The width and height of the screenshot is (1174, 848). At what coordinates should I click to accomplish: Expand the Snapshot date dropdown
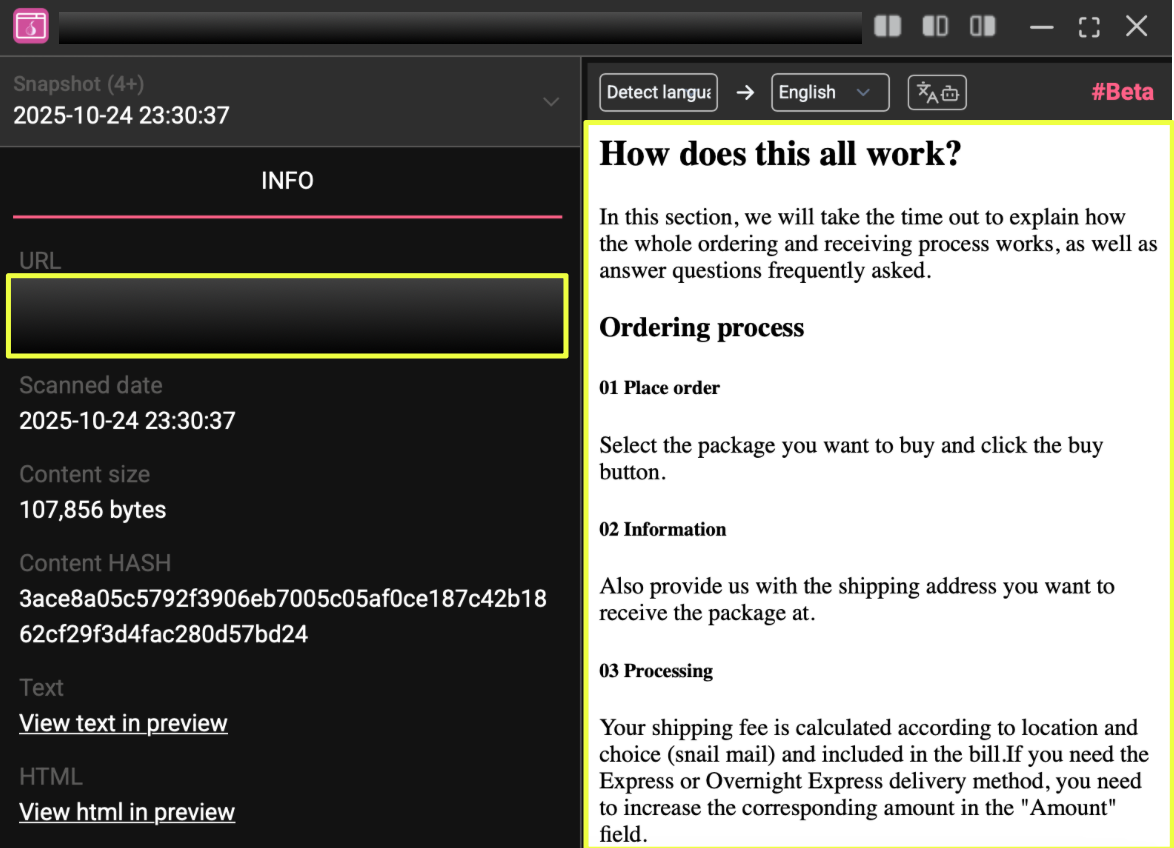550,102
